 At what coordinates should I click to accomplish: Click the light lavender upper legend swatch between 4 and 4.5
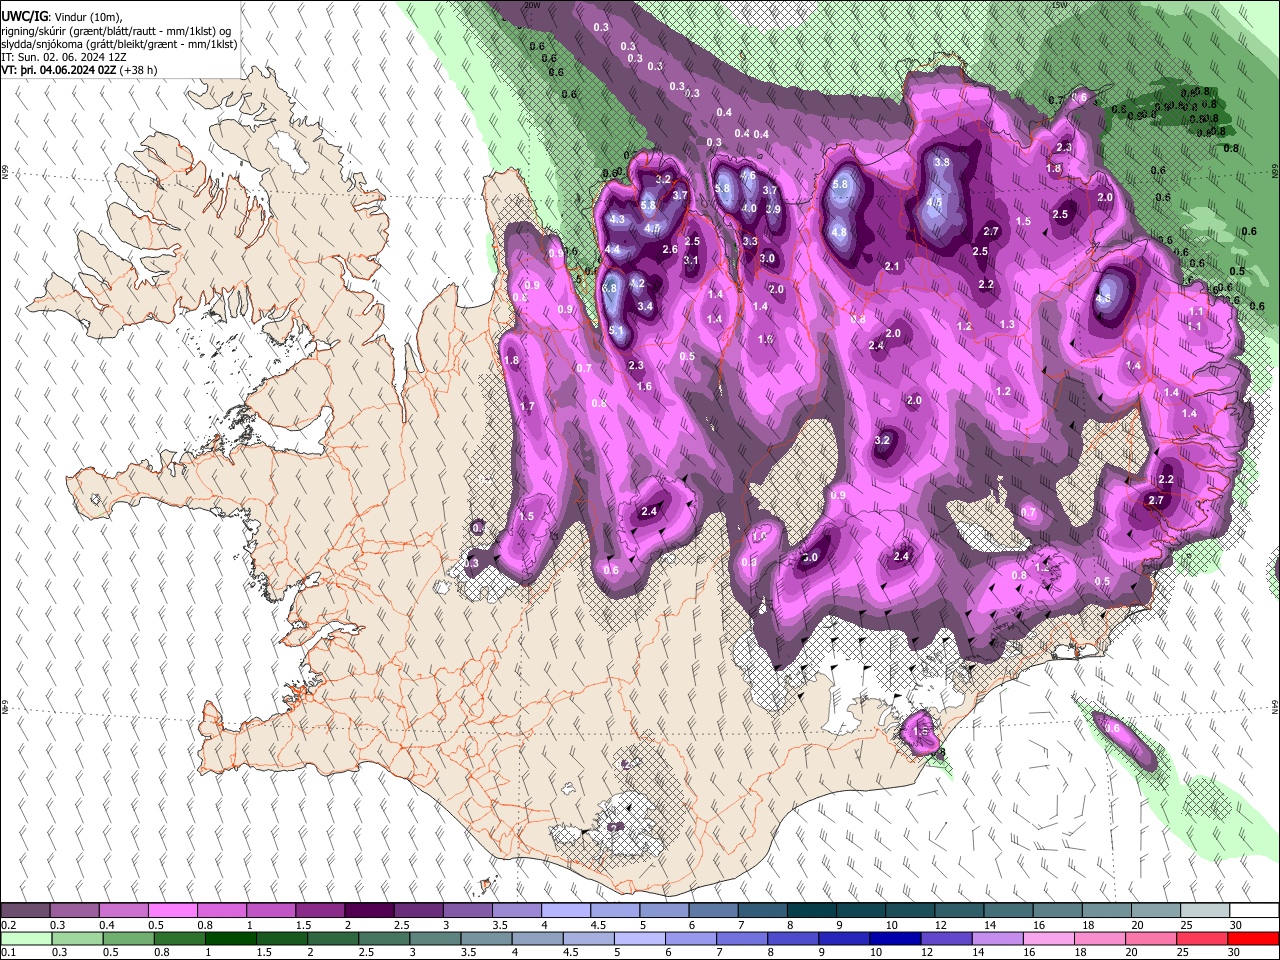tap(566, 911)
